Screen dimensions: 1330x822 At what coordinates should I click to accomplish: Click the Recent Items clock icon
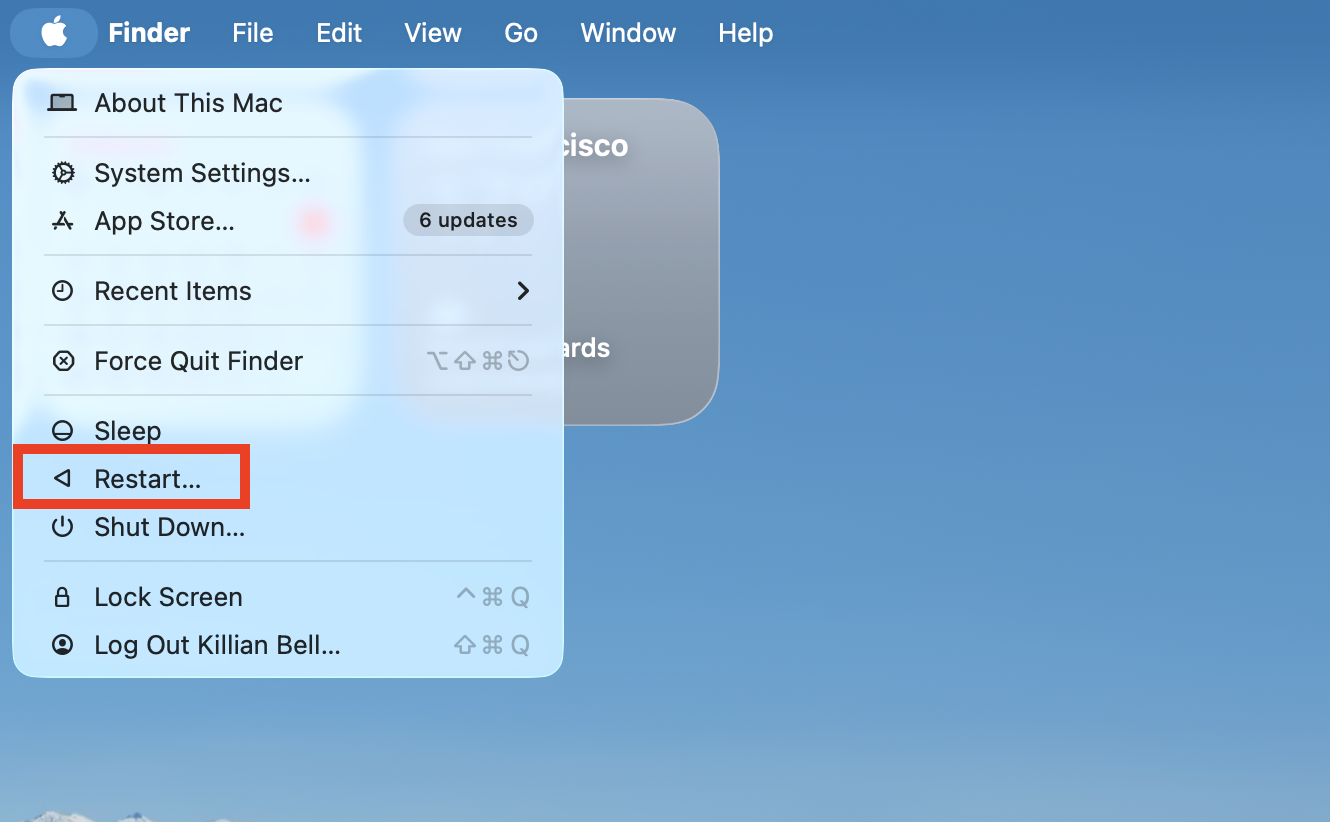point(62,291)
